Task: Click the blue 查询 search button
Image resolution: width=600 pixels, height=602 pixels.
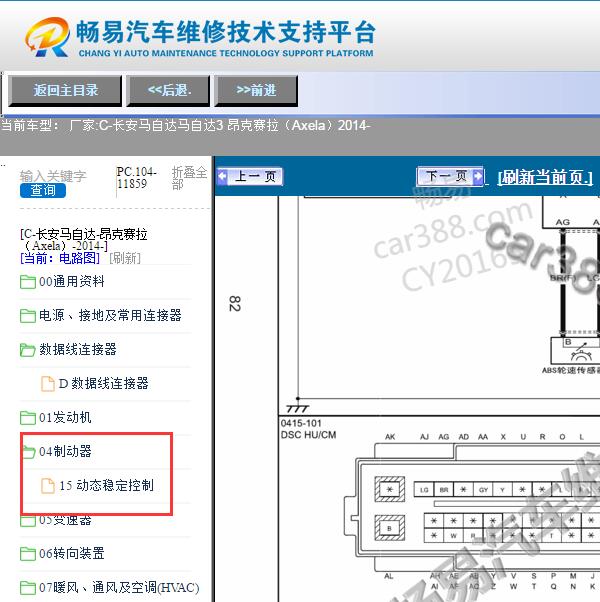Action: 43,190
